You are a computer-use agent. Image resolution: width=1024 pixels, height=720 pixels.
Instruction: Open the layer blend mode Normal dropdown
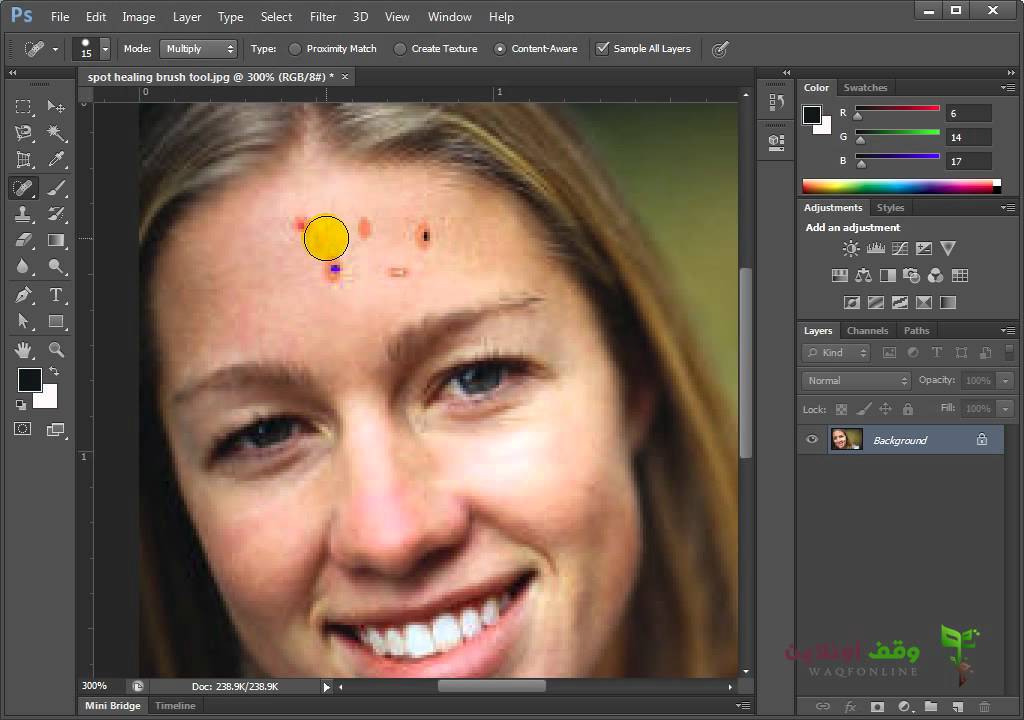[856, 380]
